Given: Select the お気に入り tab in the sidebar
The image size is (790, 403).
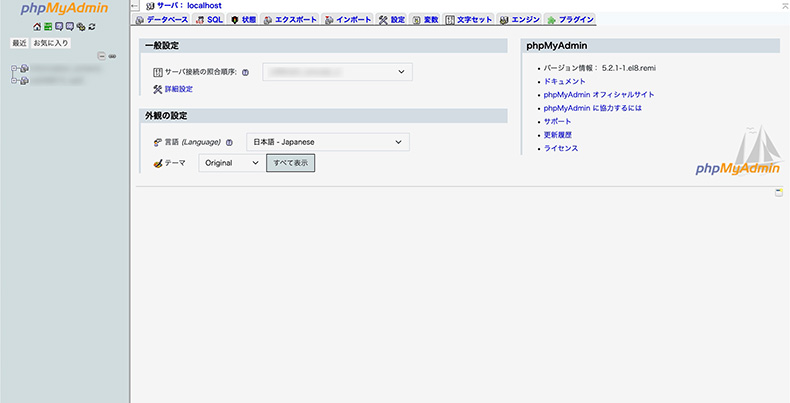Looking at the screenshot, I should point(52,43).
